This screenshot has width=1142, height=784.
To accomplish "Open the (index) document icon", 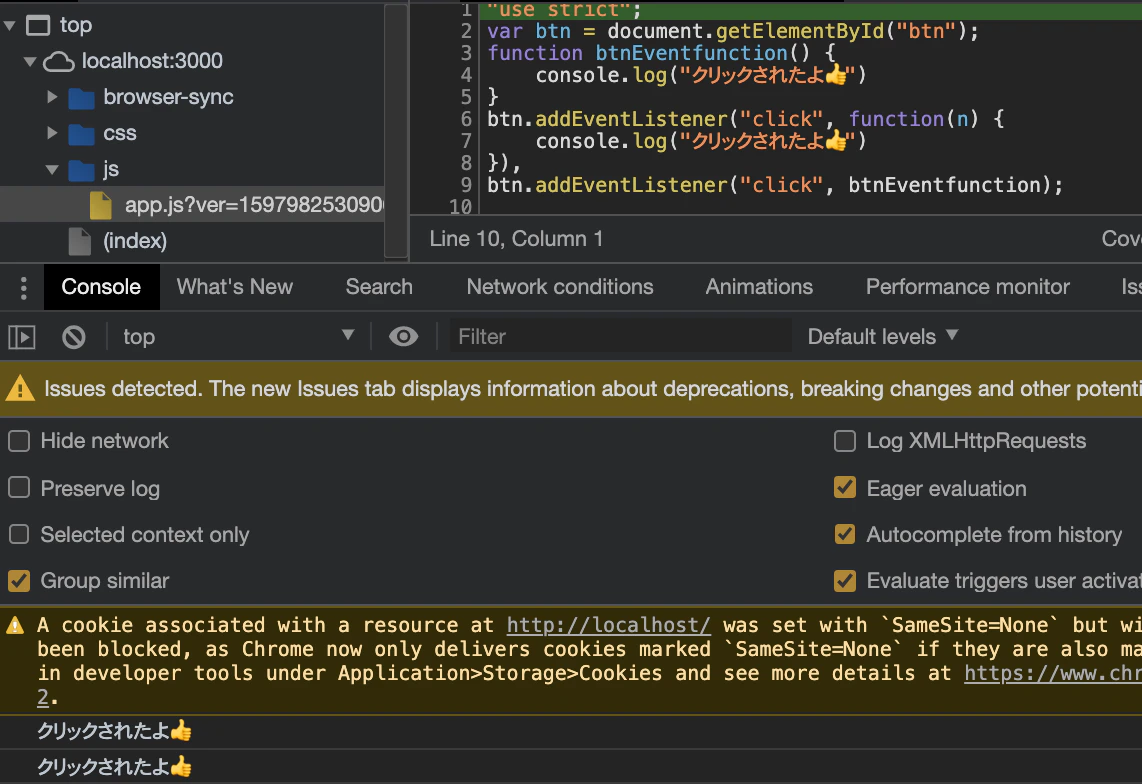I will tap(79, 241).
